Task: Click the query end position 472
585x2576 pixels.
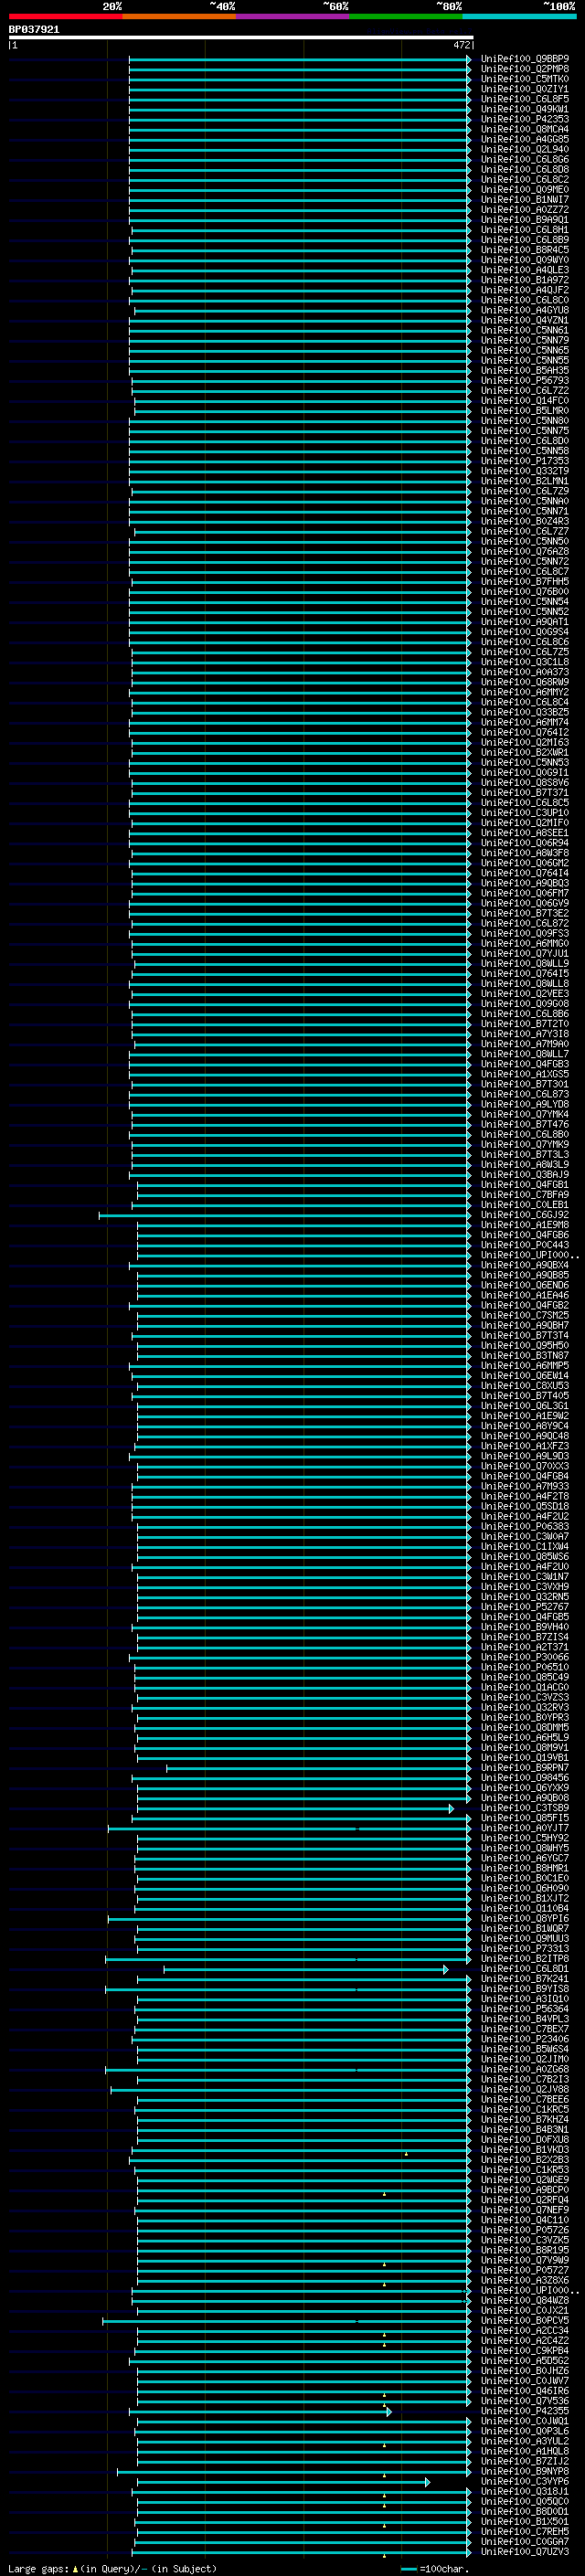Action: [x=461, y=45]
